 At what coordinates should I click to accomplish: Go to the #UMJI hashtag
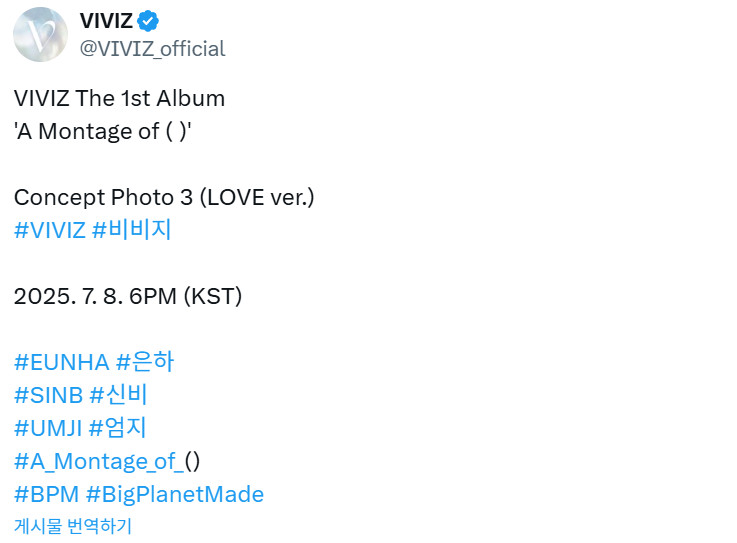click(x=48, y=428)
